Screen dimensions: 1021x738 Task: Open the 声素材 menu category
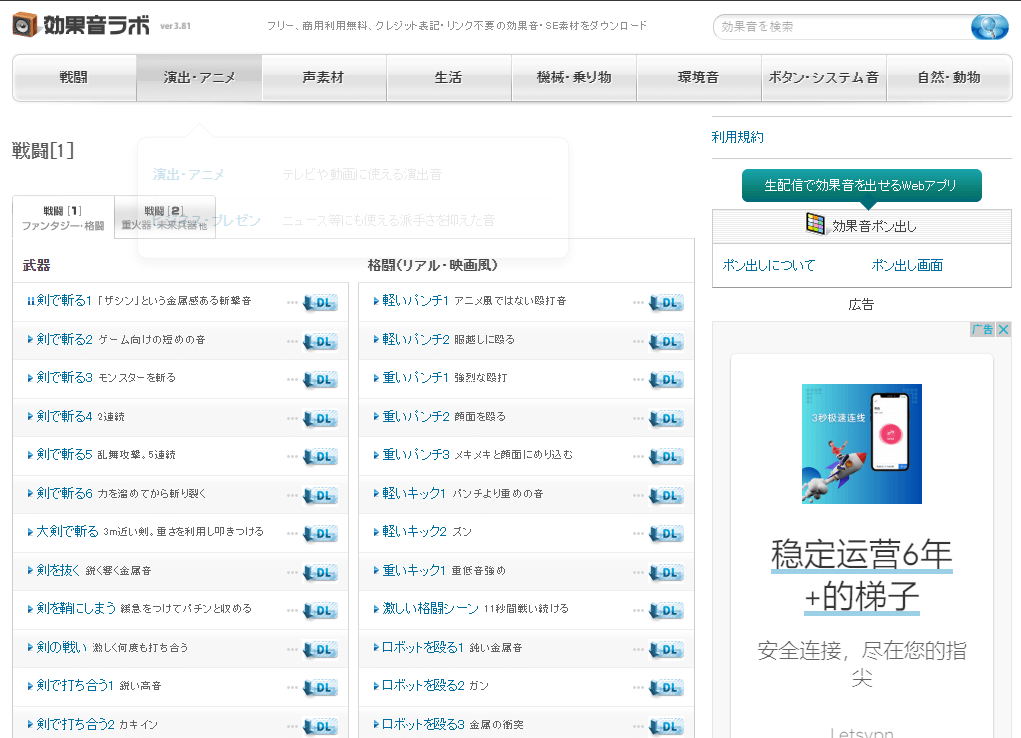[x=324, y=78]
